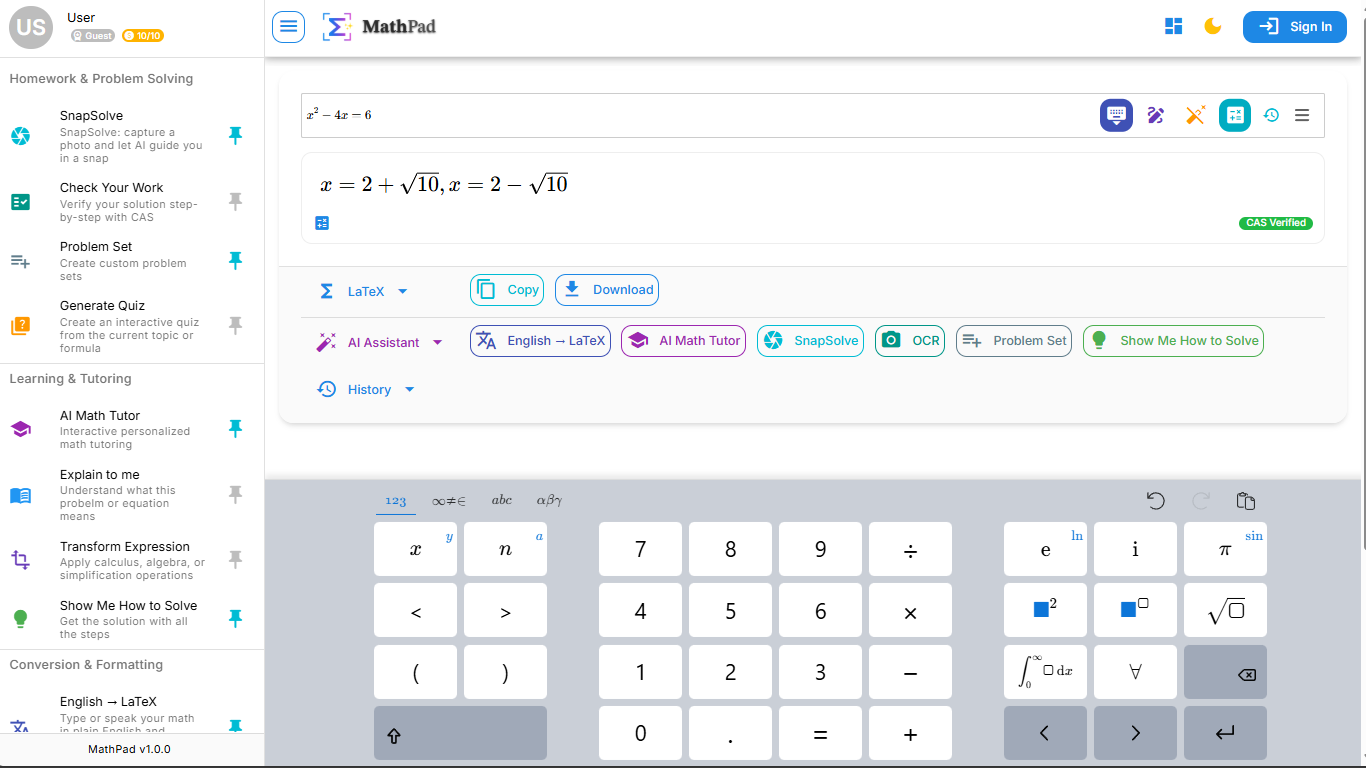
Task: Open Transform Expression from the sidebar
Action: click(x=132, y=560)
